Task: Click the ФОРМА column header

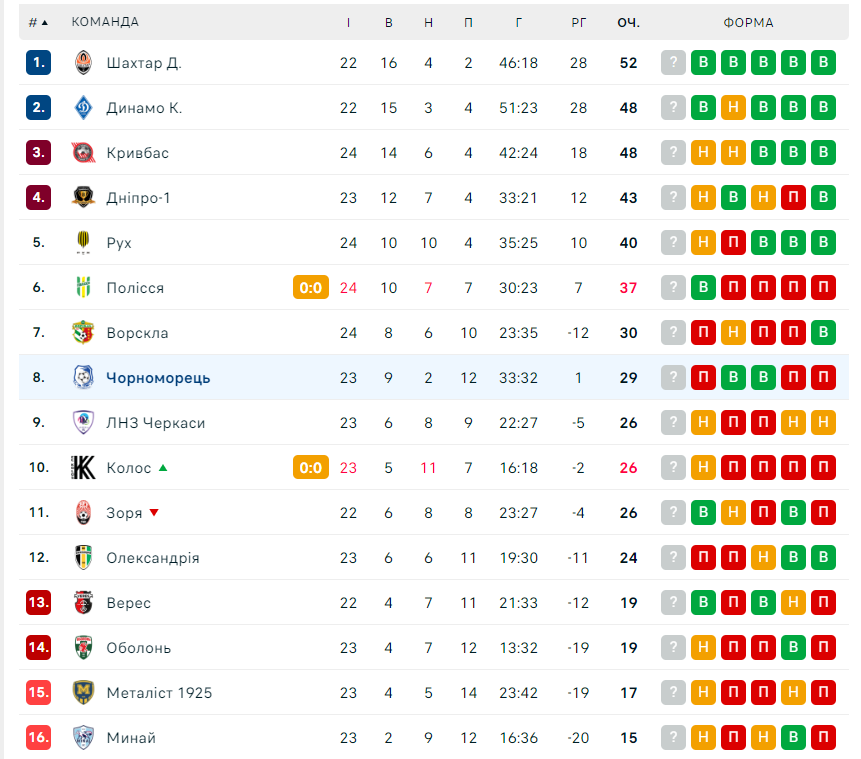Action: tap(748, 23)
